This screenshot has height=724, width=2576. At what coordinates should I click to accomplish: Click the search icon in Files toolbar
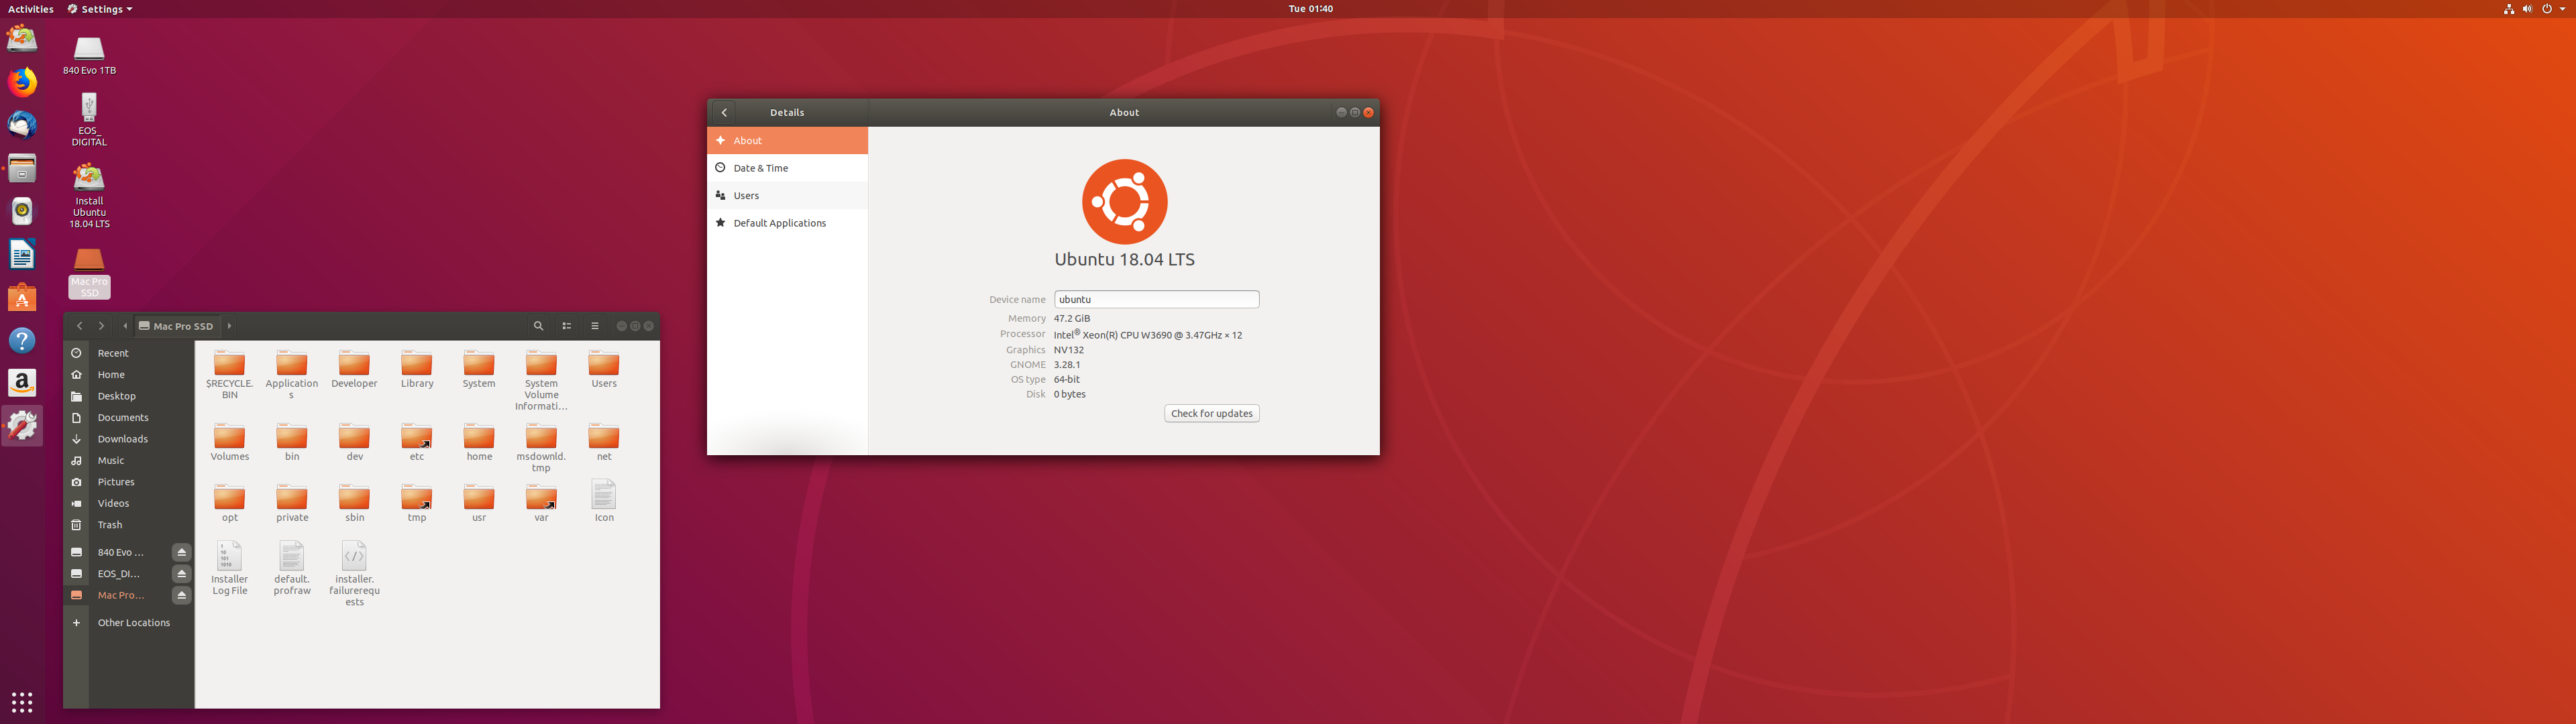pos(538,326)
